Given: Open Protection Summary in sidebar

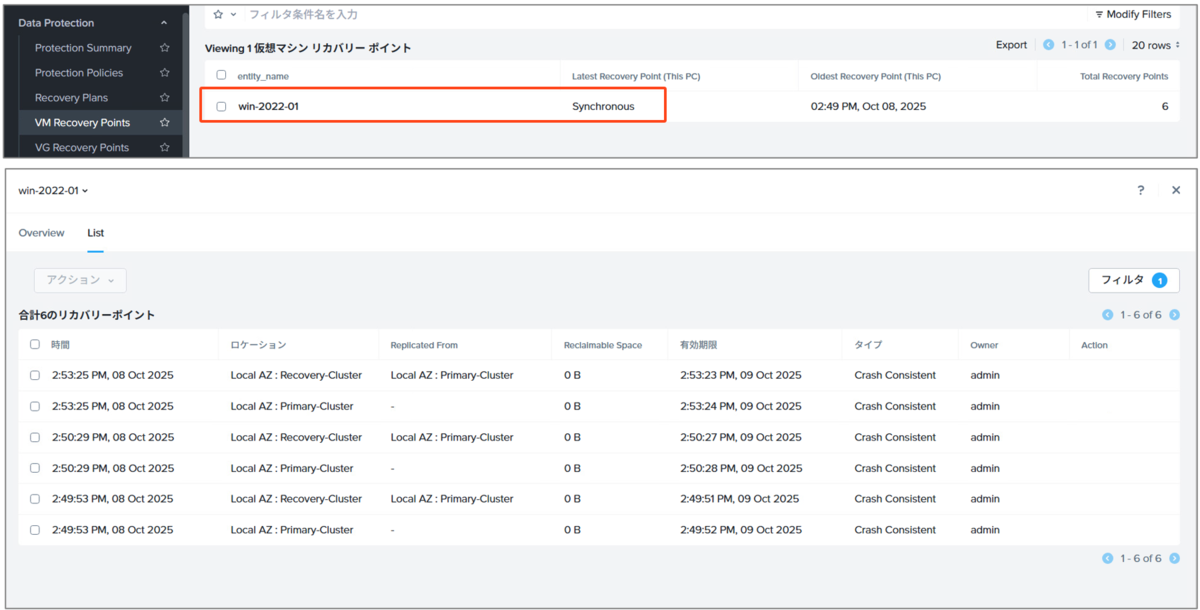Looking at the screenshot, I should pyautogui.click(x=83, y=48).
